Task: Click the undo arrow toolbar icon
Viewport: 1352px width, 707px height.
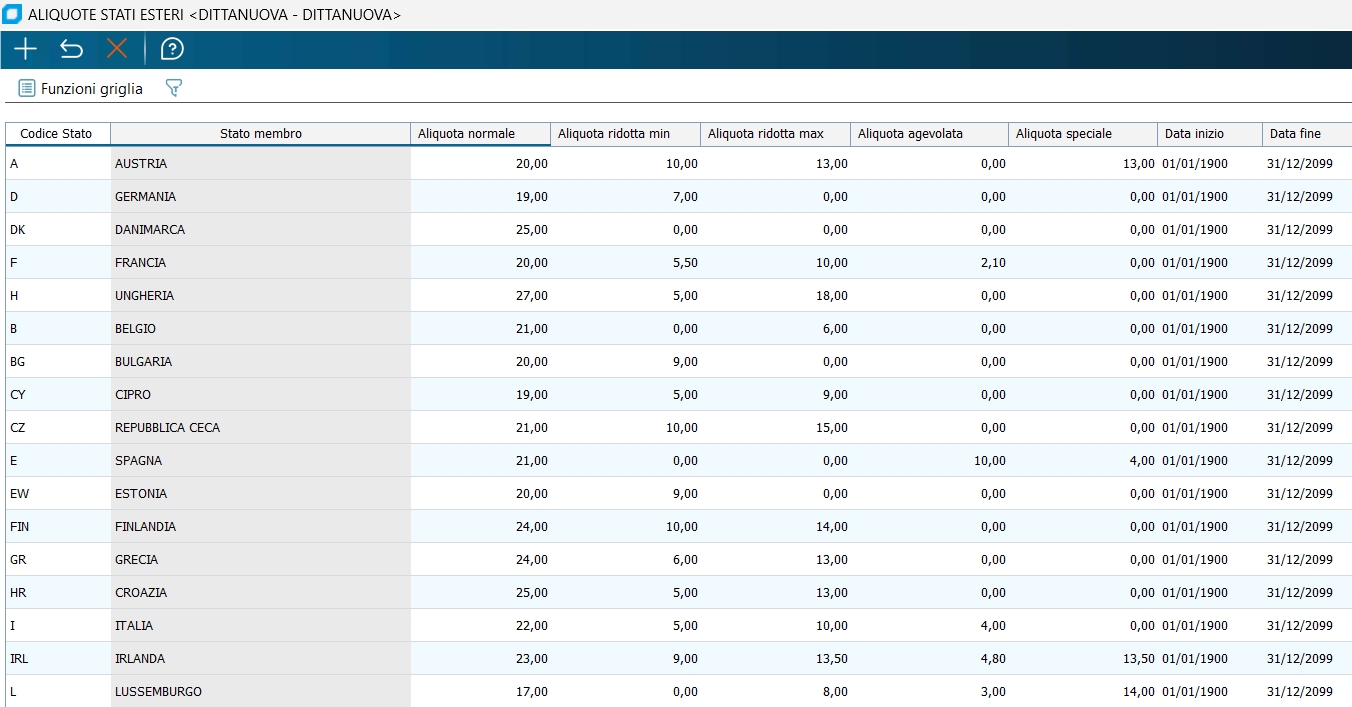Action: pyautogui.click(x=71, y=49)
